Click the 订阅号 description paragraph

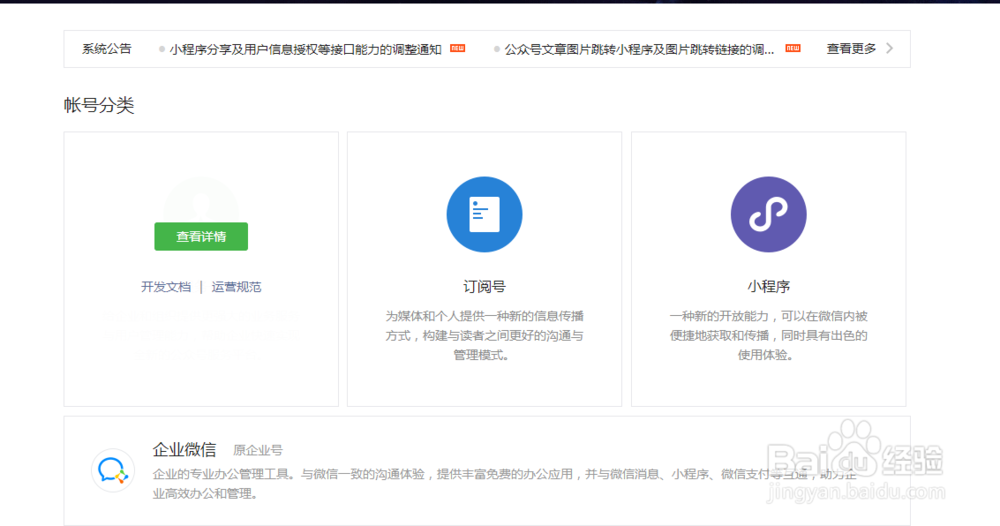484,335
